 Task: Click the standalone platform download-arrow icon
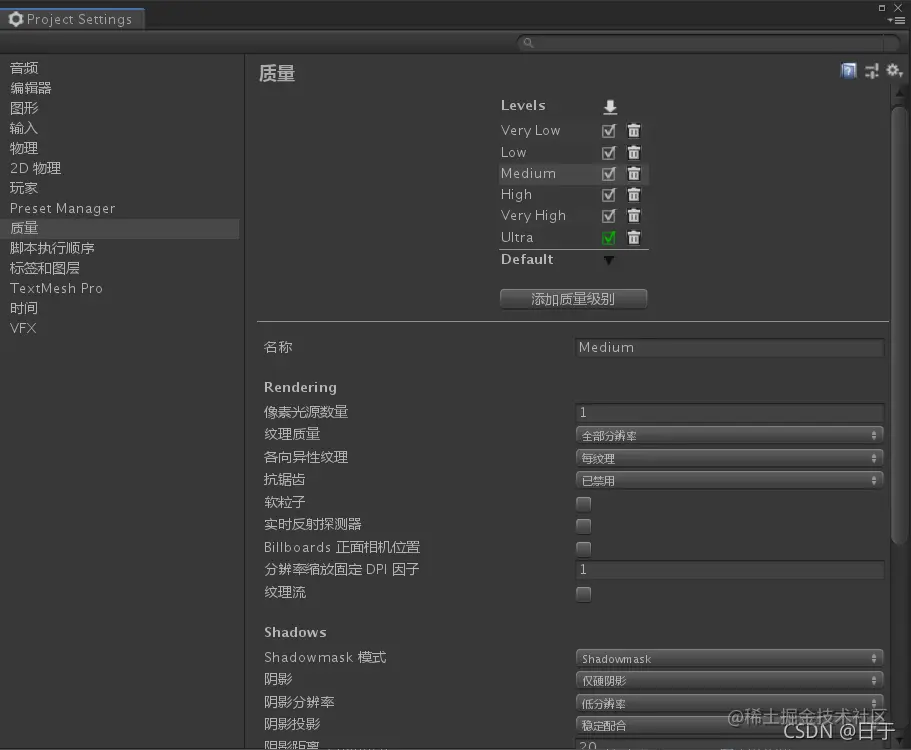[609, 106]
